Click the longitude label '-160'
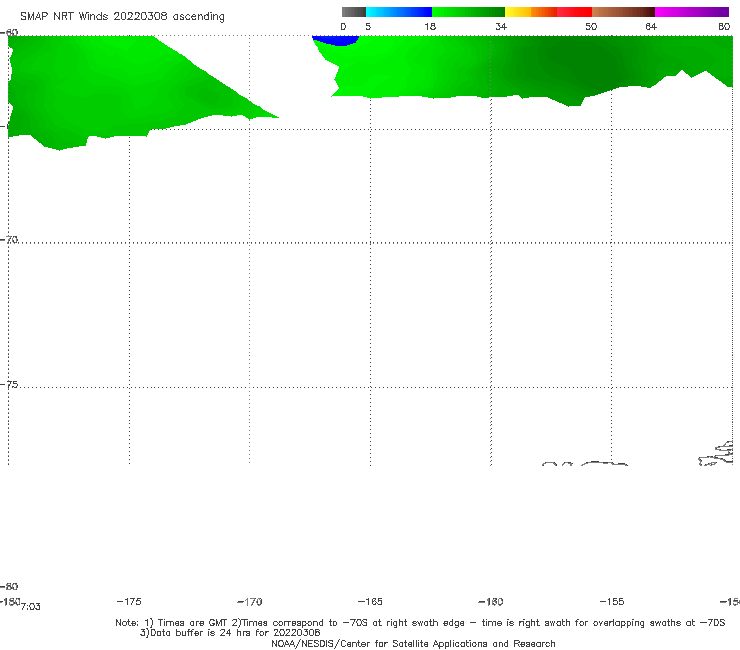Screen dimensions: 740x650 491,601
